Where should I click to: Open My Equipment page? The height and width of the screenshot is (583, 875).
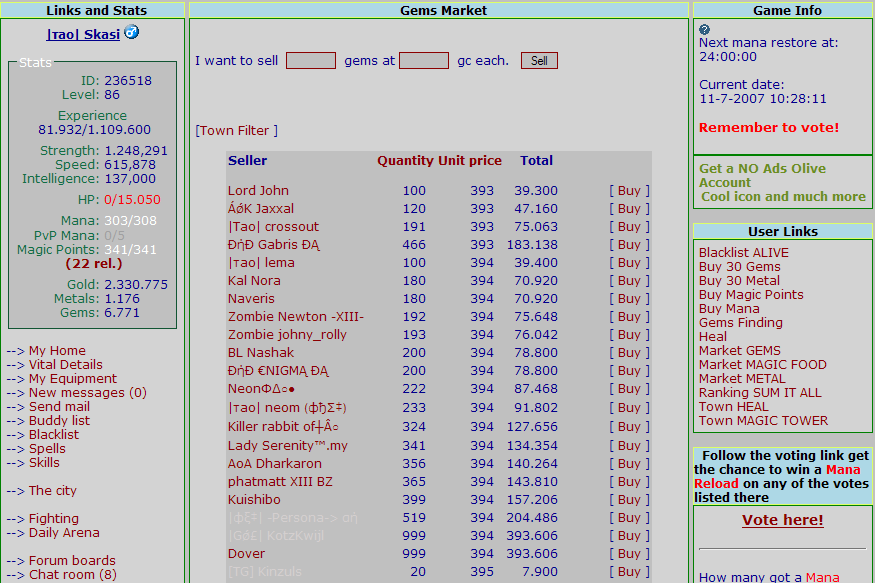pos(72,379)
